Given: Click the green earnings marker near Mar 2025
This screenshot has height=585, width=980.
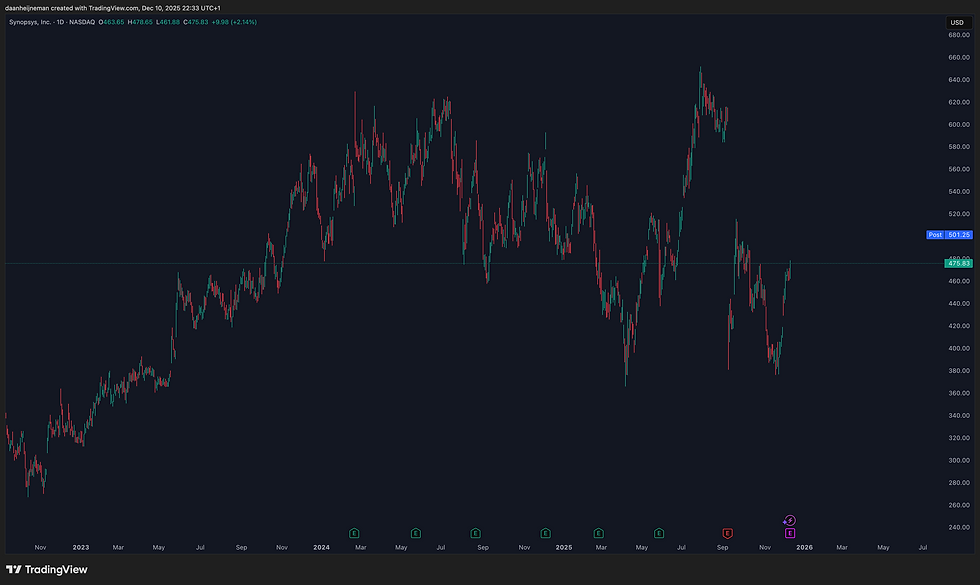Looking at the screenshot, I should click(598, 533).
